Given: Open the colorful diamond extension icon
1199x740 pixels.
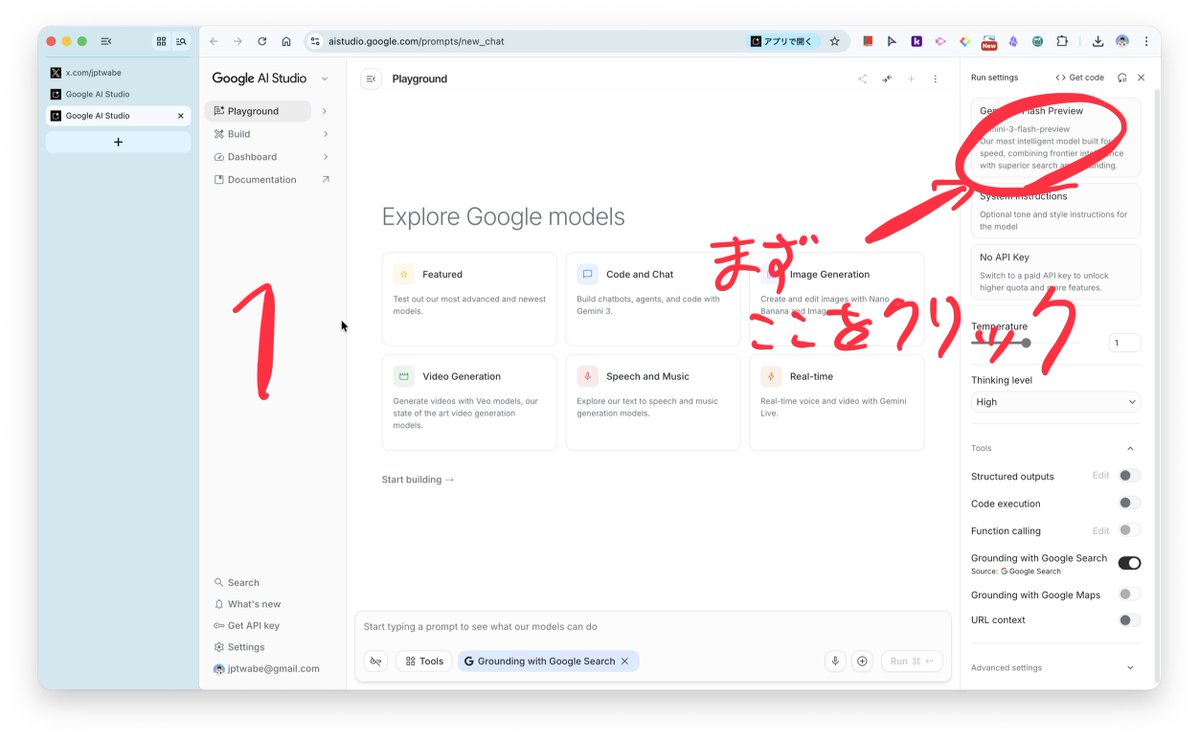Looking at the screenshot, I should click(965, 41).
